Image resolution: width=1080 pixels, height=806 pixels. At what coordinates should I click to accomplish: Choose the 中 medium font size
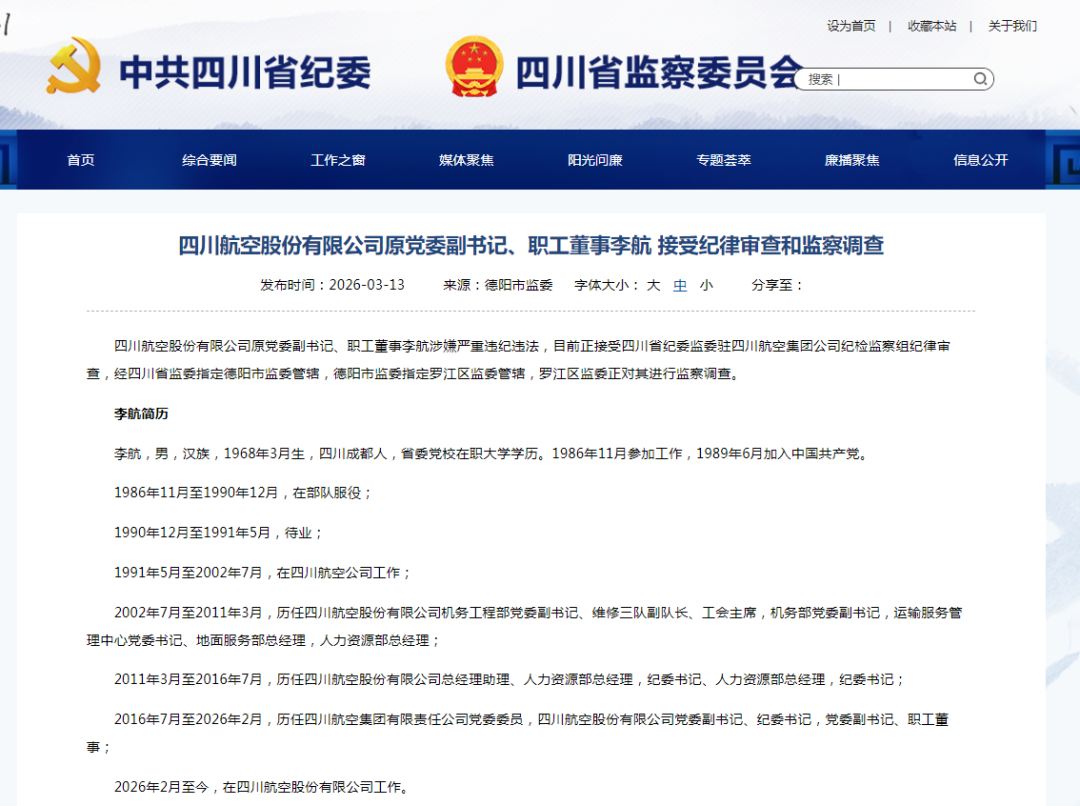click(x=680, y=285)
